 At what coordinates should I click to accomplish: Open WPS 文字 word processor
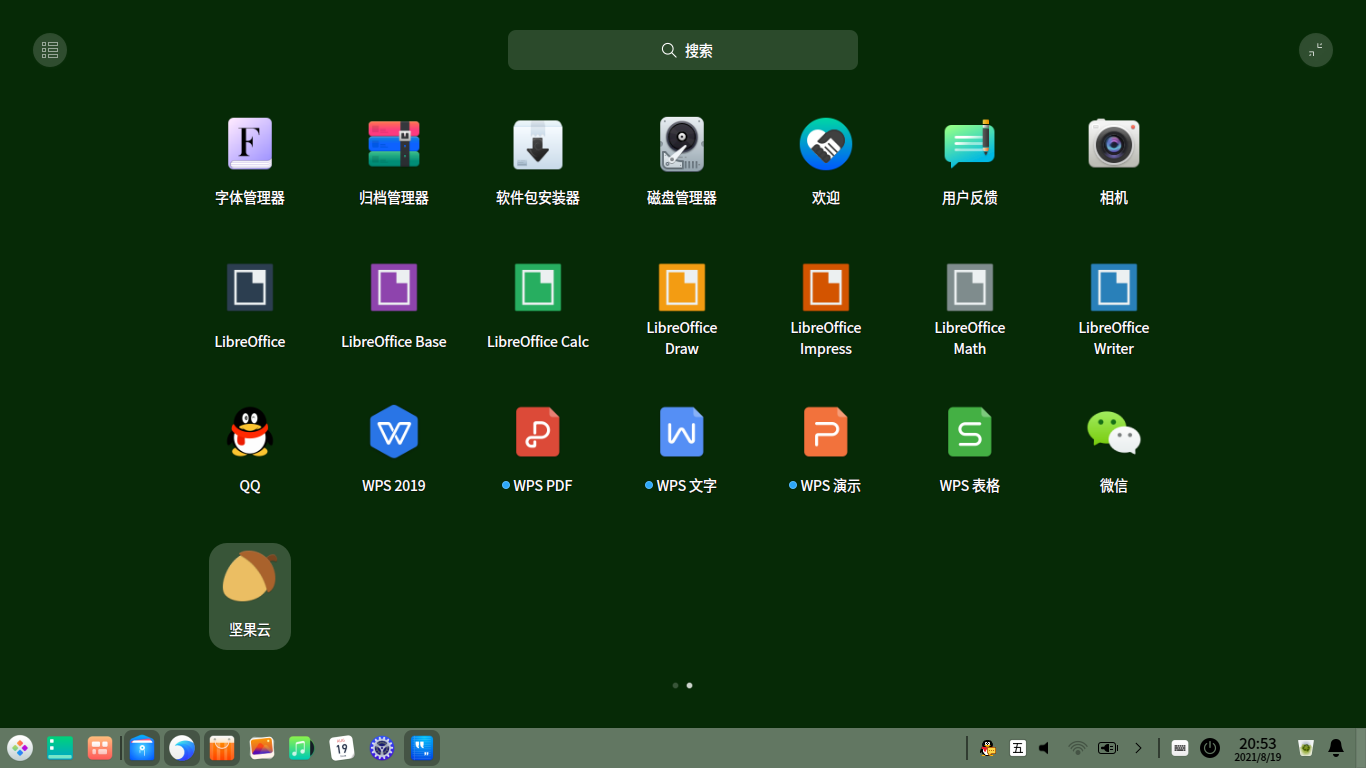[682, 432]
